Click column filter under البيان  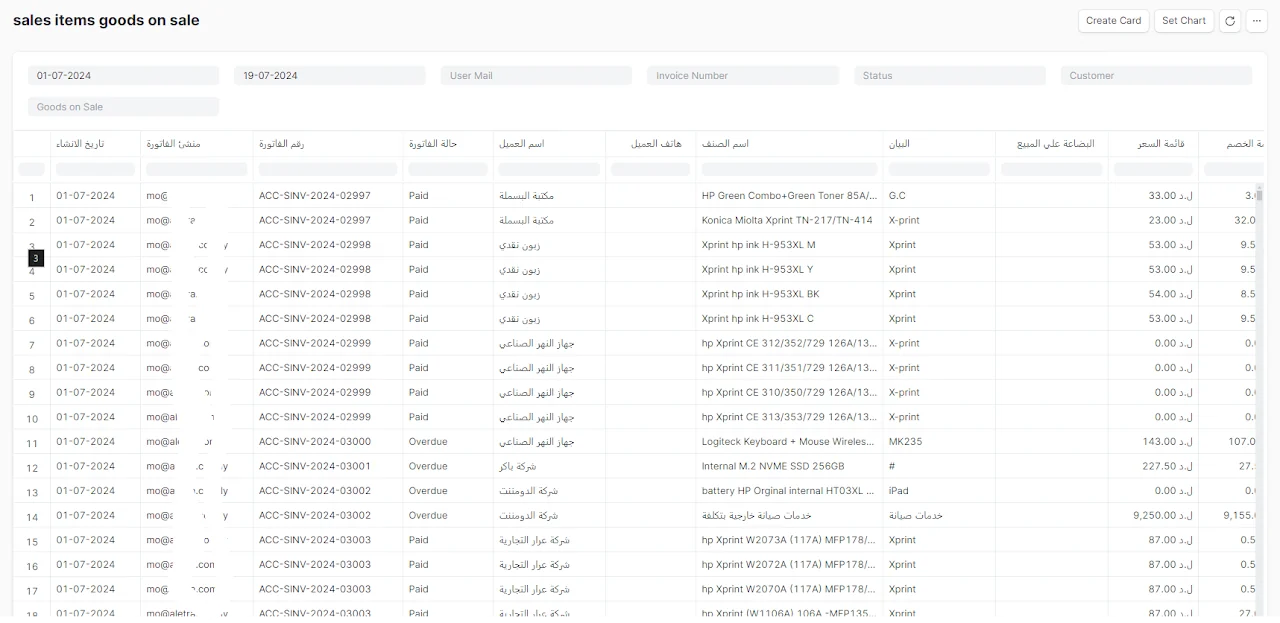pos(939,169)
